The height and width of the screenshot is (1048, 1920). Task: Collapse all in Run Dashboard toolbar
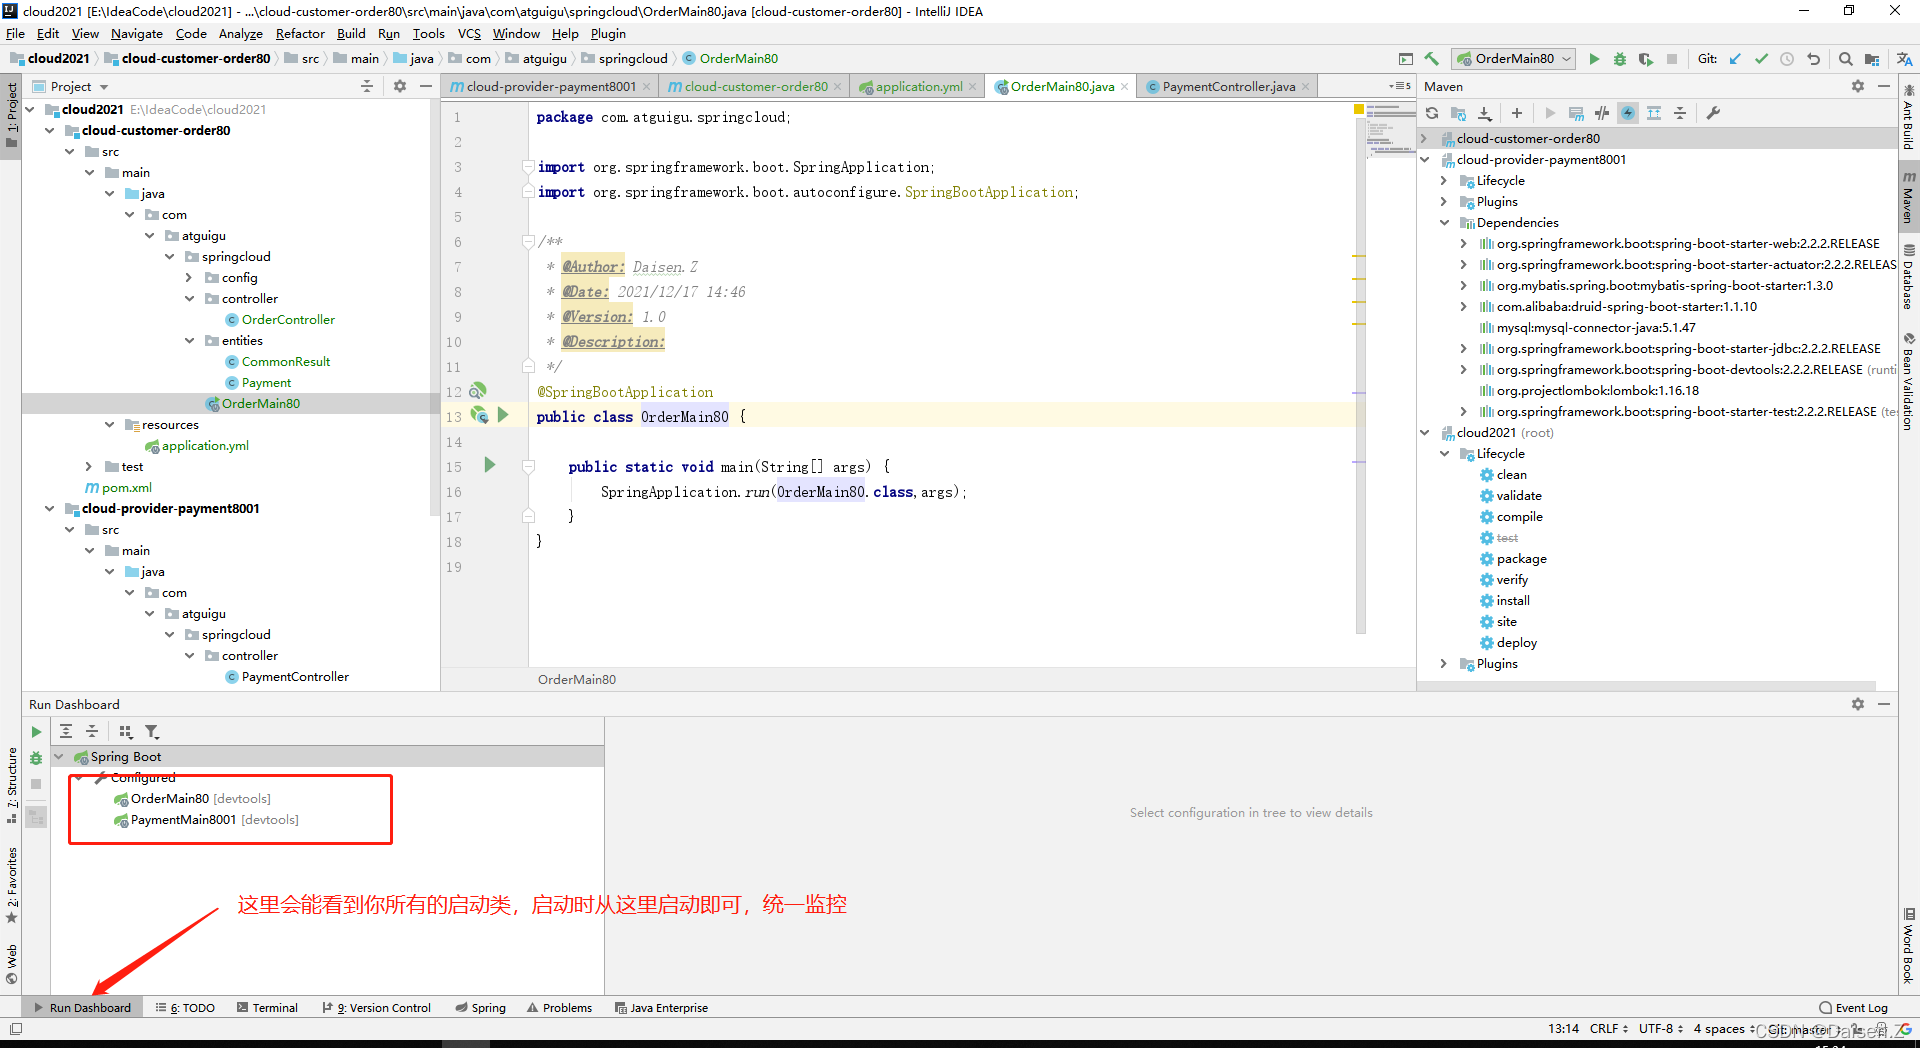pos(92,731)
